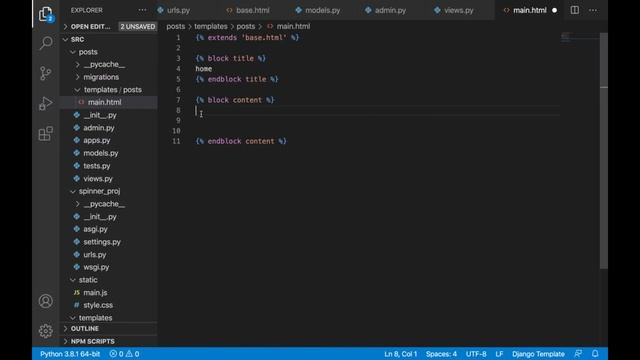
Task: Open the Run and Debug view icon
Action: [x=46, y=103]
